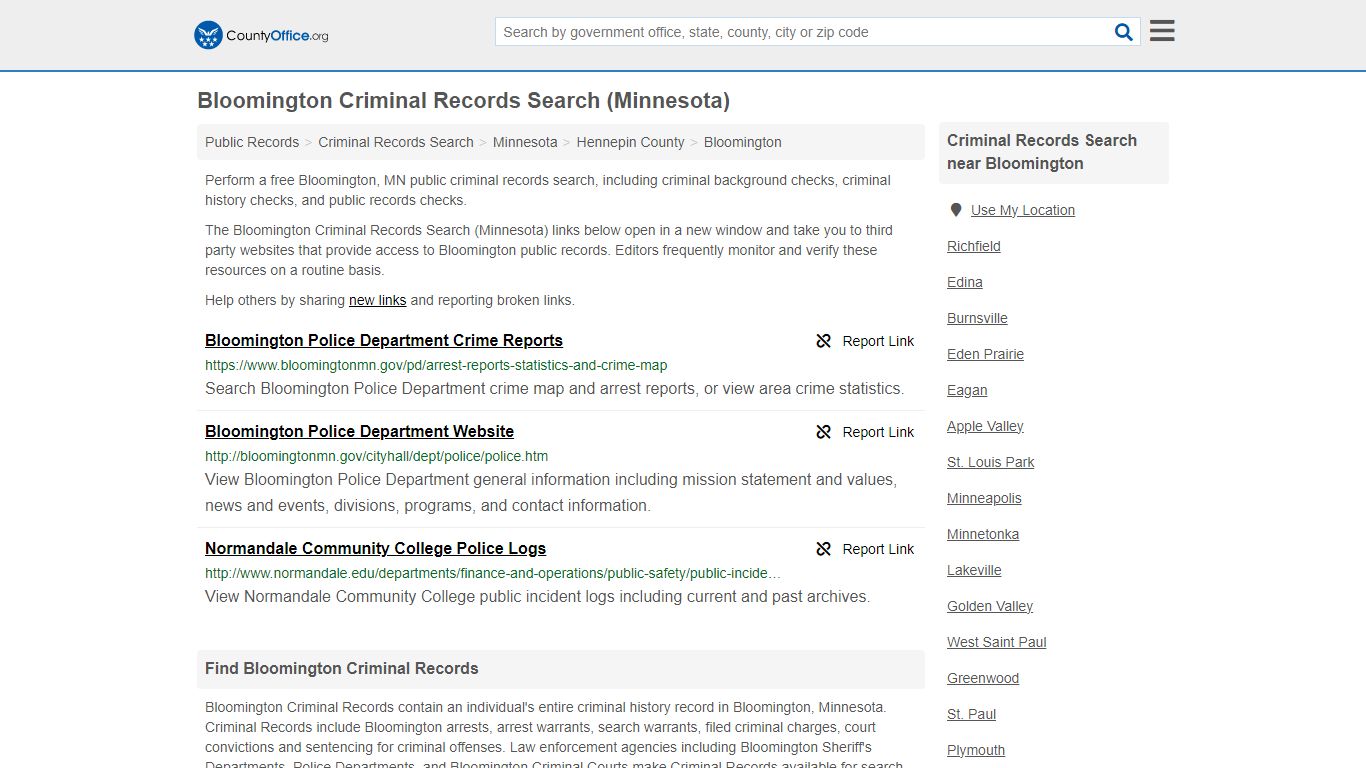Open St. Paul nearby city link
The image size is (1366, 768).
972,714
